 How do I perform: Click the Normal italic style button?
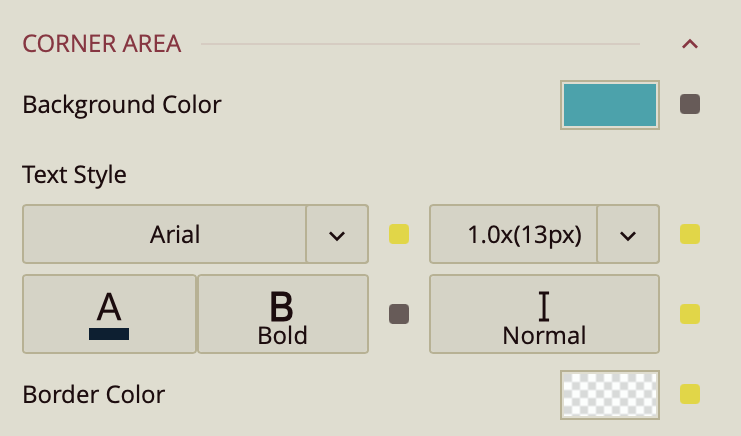544,314
